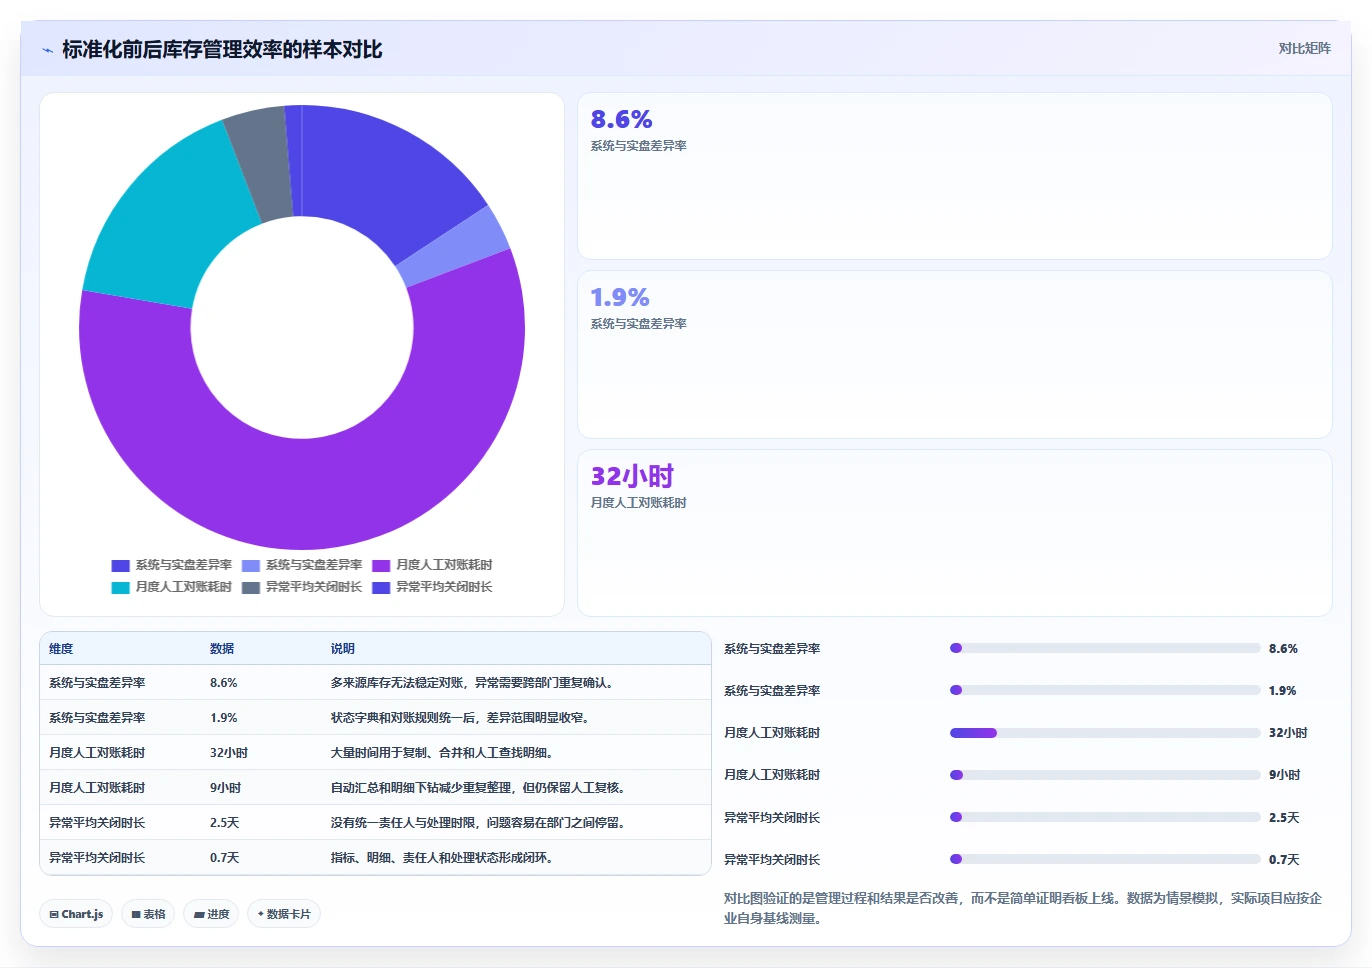Click the description starting 没有统一责任人
This screenshot has width=1372, height=968.
coord(478,823)
